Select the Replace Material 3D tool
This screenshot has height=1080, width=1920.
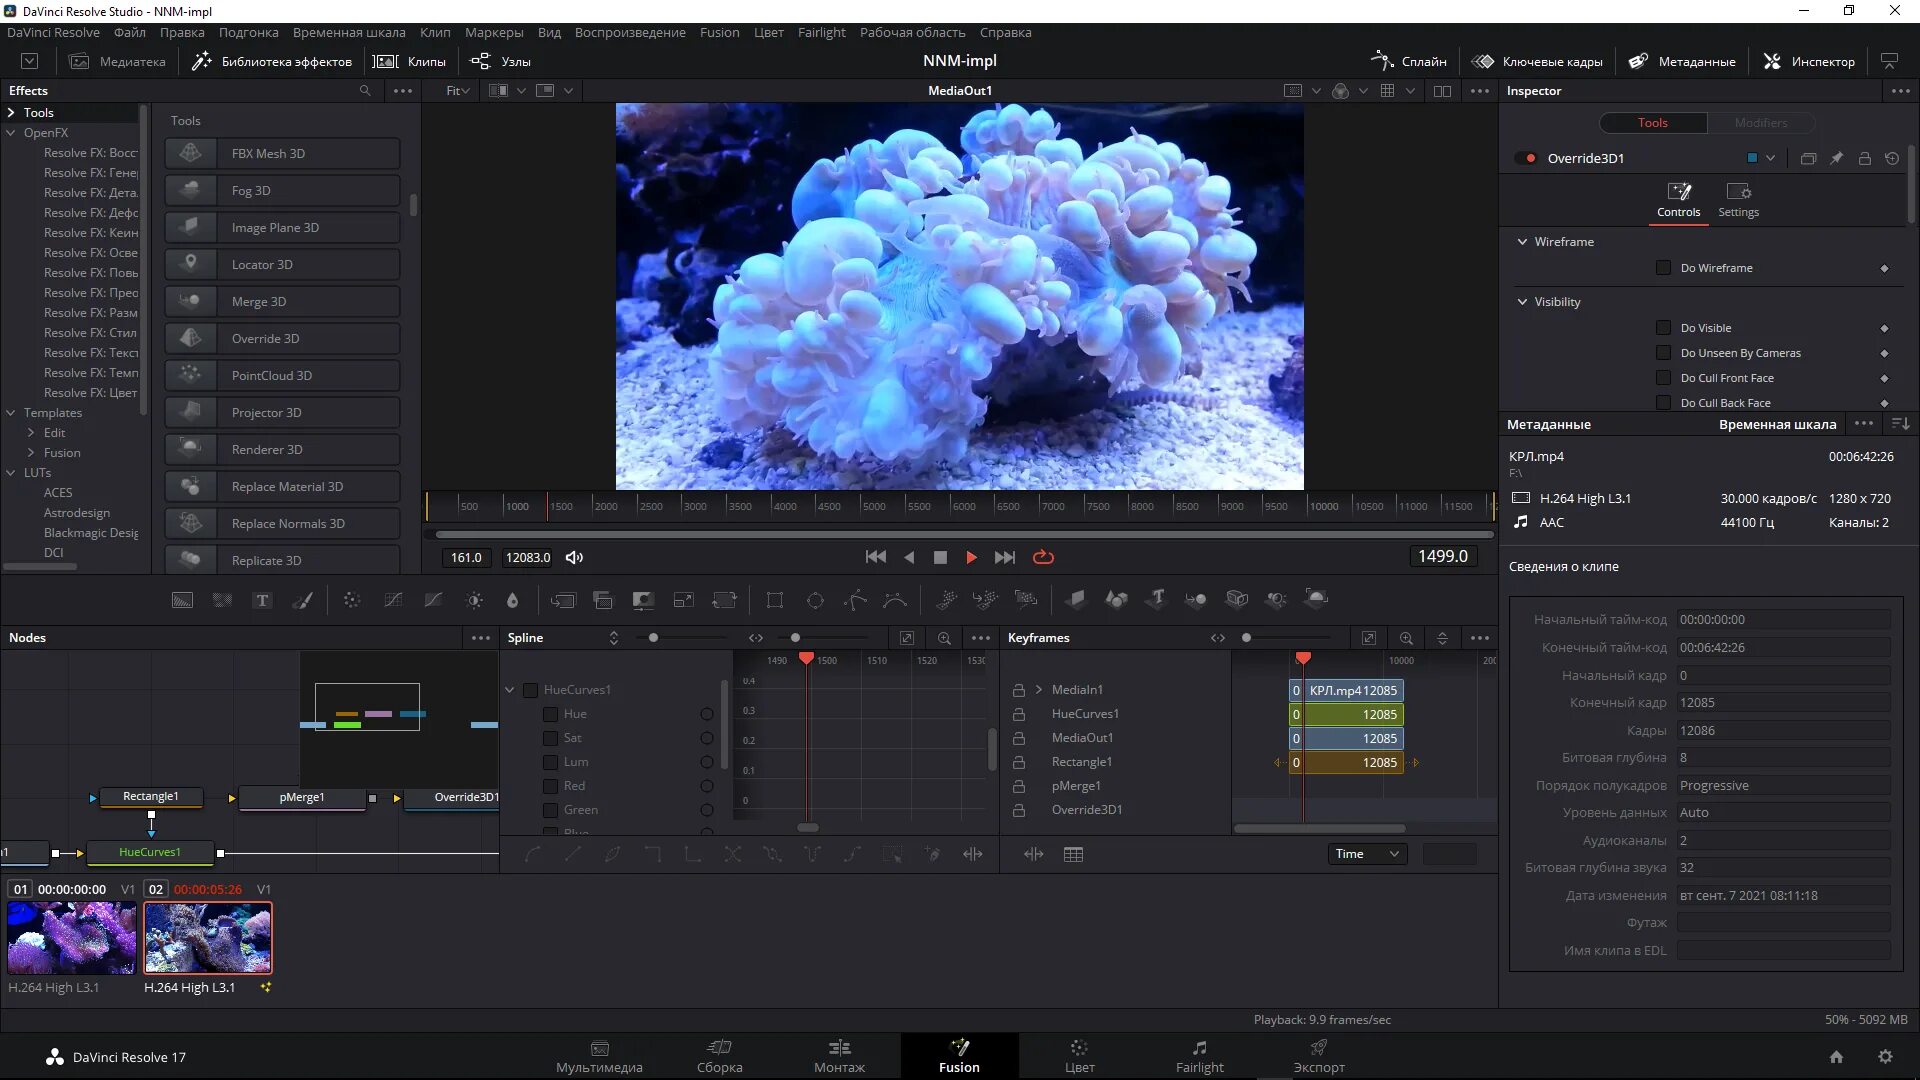(286, 487)
